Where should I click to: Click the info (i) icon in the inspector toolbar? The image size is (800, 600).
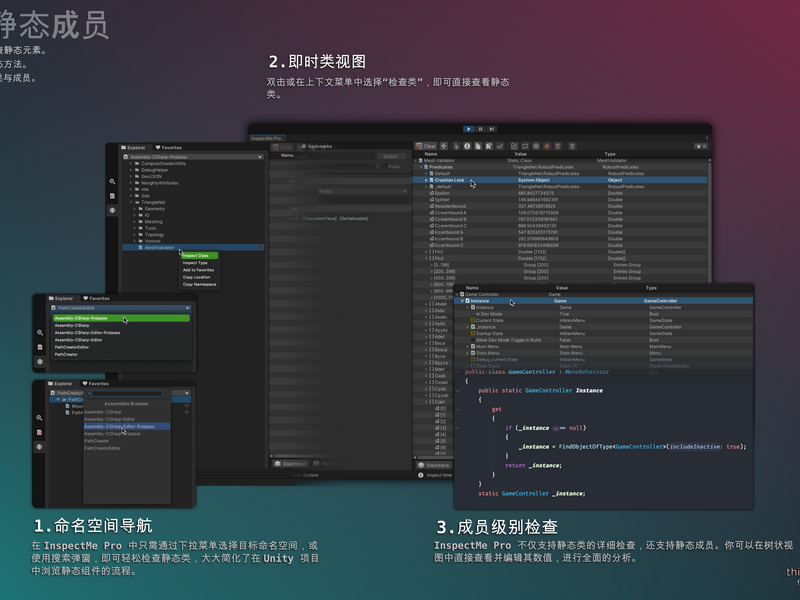(x=467, y=146)
